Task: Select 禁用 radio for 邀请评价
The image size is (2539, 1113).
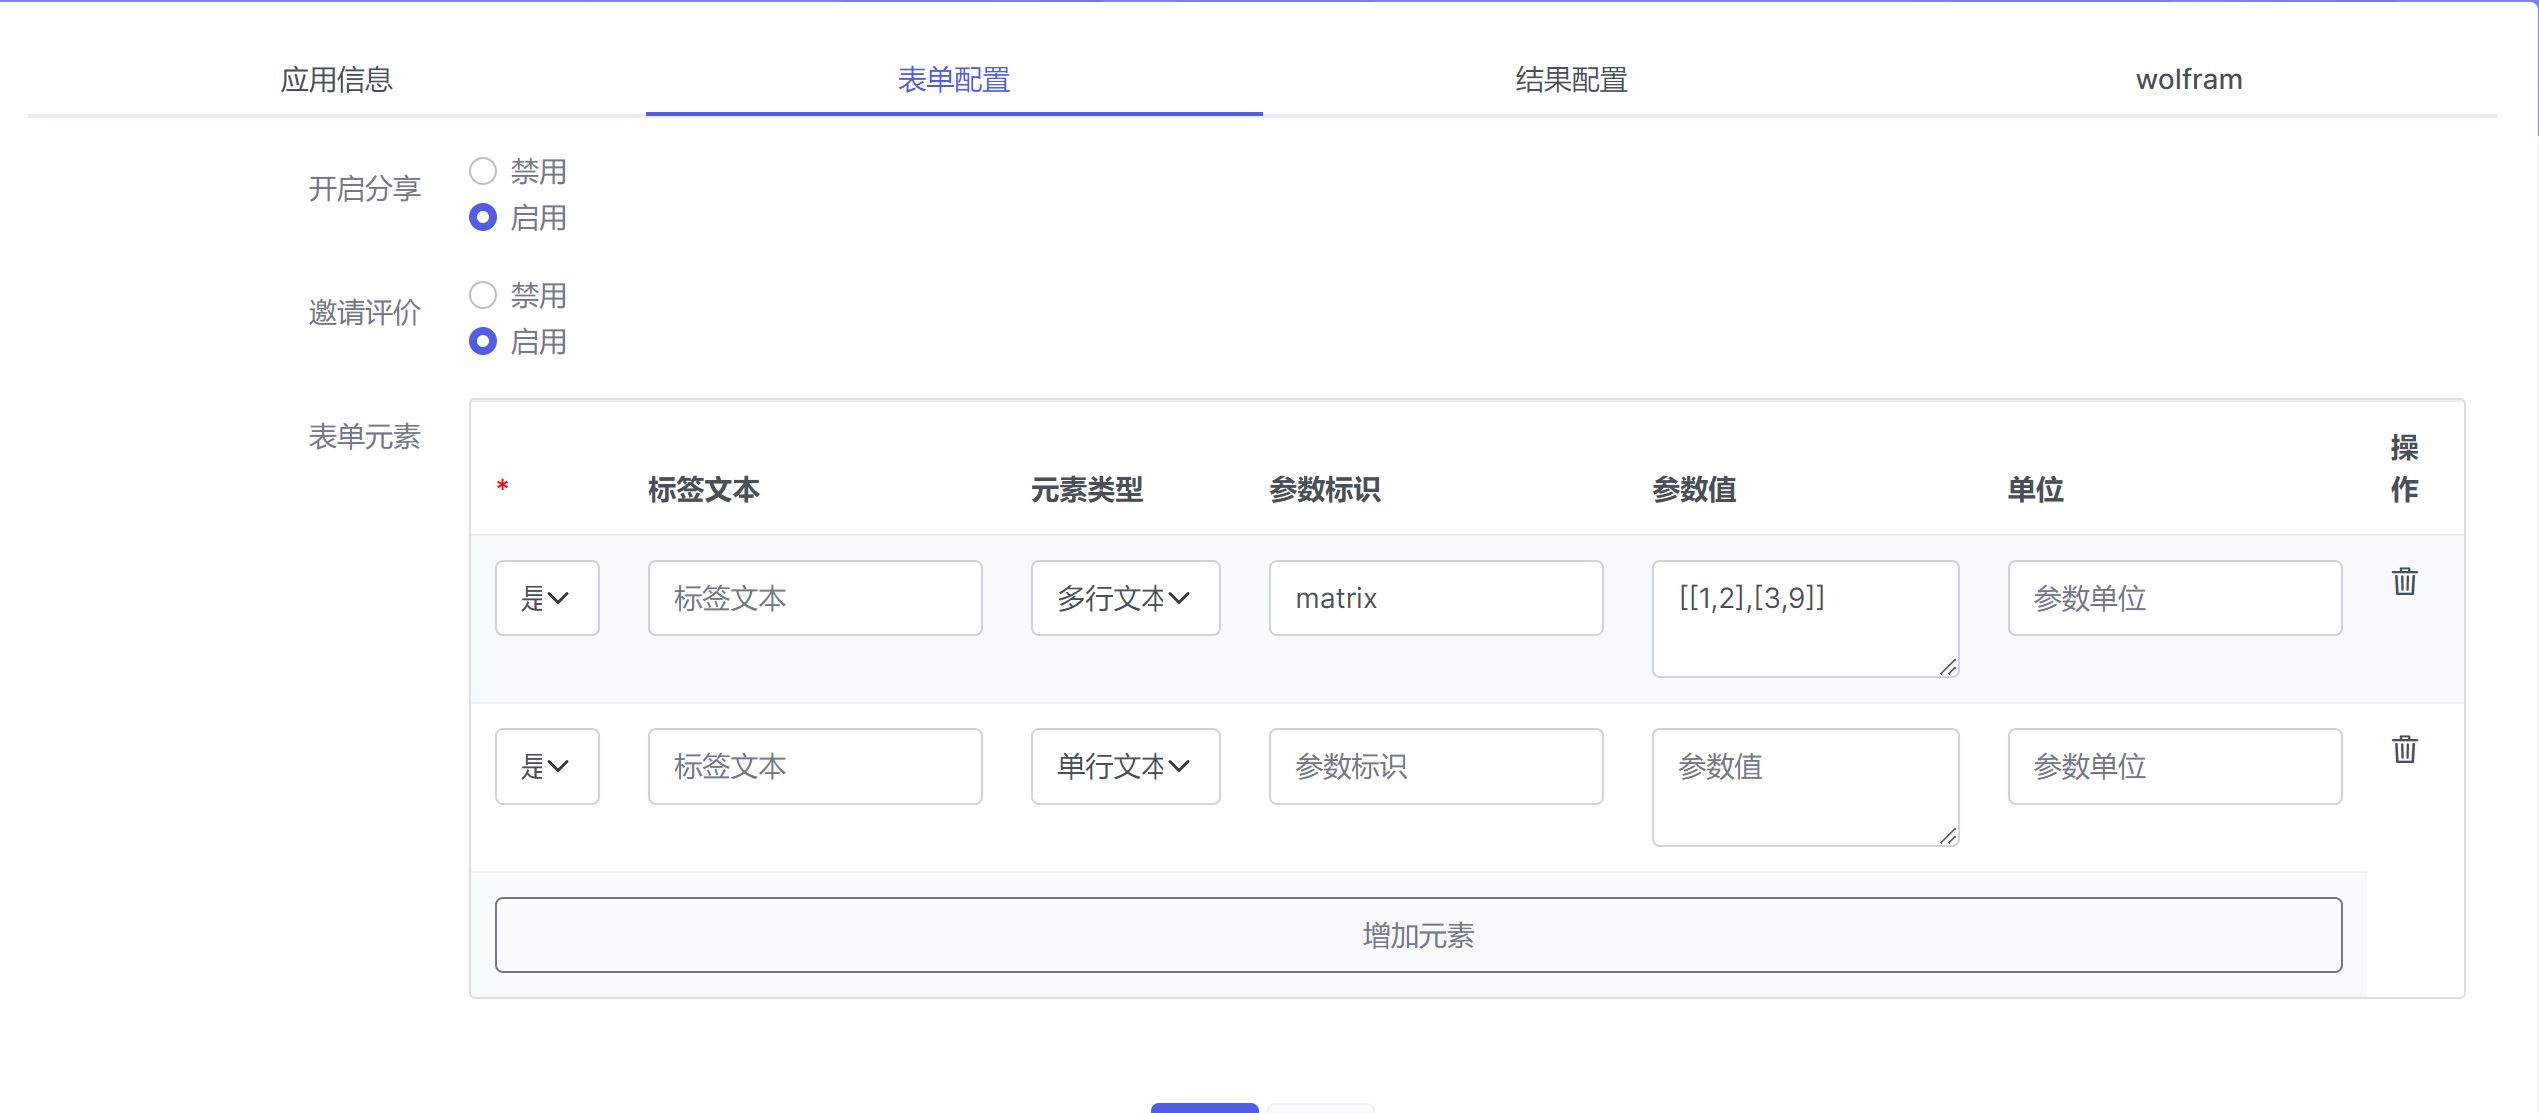Action: 483,296
